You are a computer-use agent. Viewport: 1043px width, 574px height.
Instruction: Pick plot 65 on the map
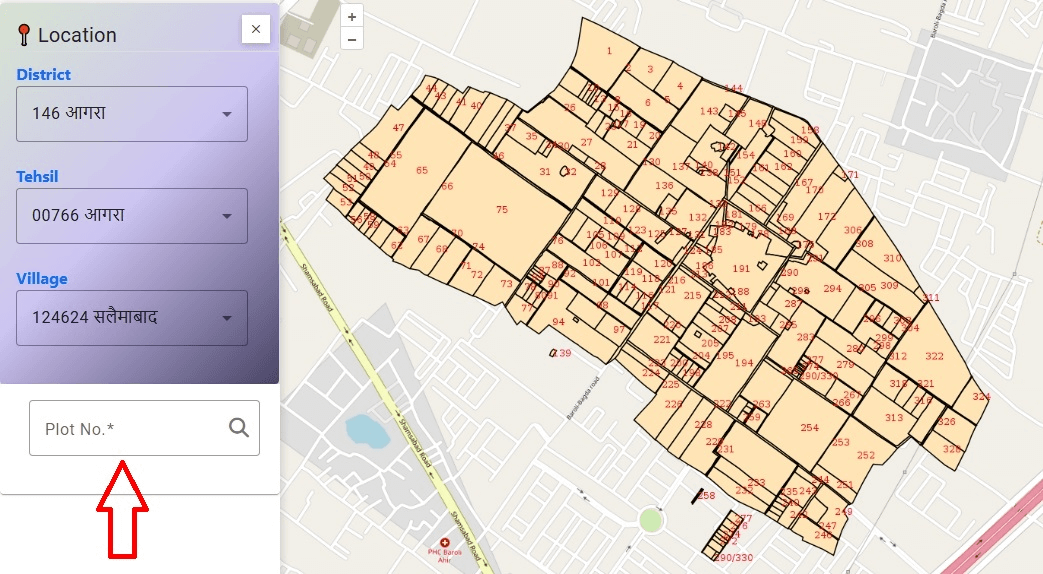coord(422,171)
